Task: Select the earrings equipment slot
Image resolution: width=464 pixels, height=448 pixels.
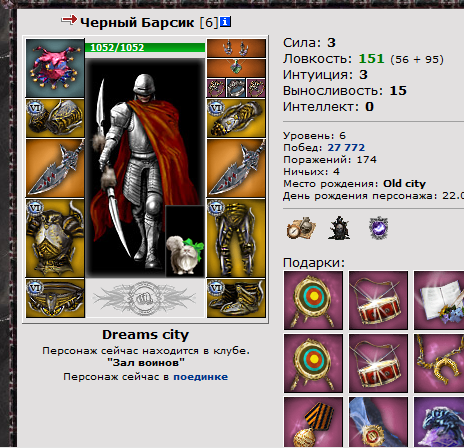Action: (236, 48)
